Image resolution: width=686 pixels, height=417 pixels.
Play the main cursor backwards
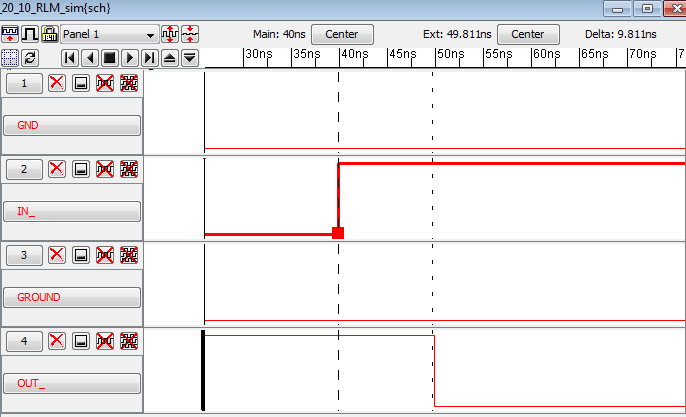click(x=90, y=58)
